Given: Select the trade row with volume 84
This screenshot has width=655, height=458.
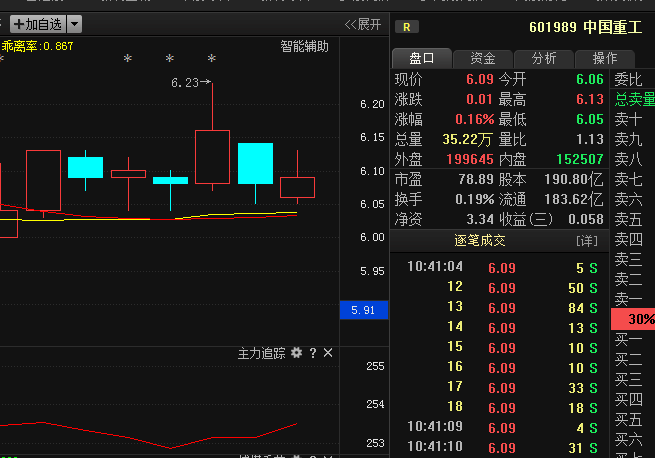Looking at the screenshot, I should click(499, 308).
